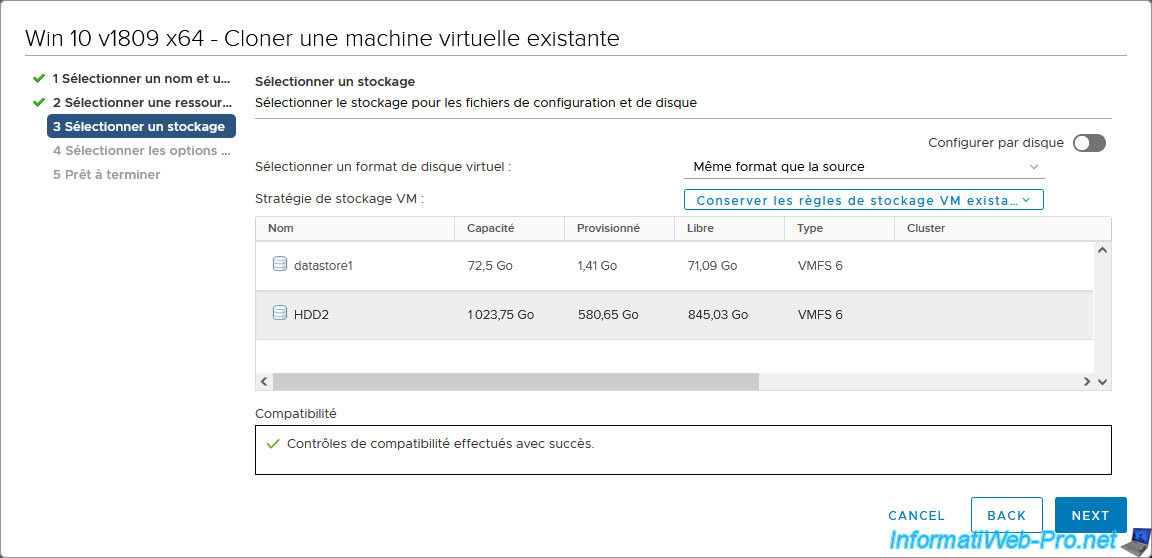Click the Sélectionner un format de disque label
Viewport: 1152px width, 558px height.
[x=383, y=167]
